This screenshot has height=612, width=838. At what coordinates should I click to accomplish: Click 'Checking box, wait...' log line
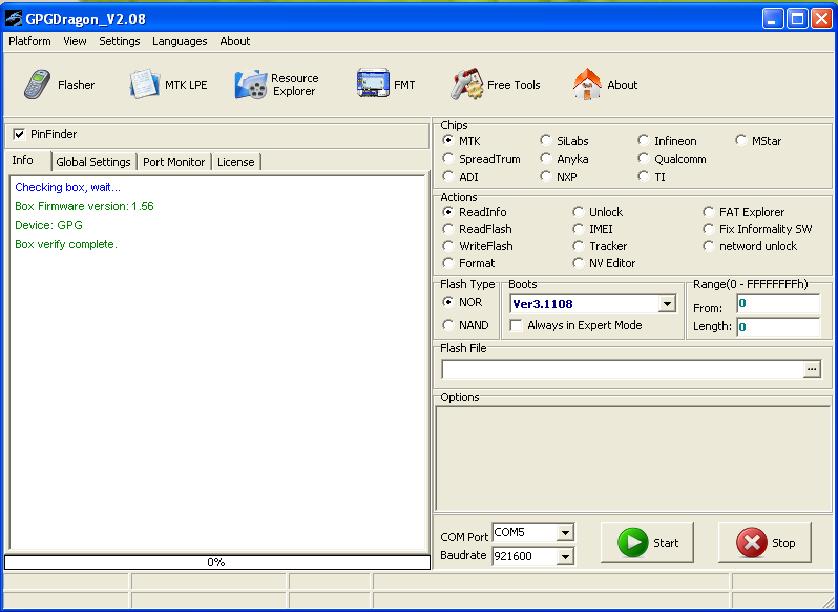(68, 187)
